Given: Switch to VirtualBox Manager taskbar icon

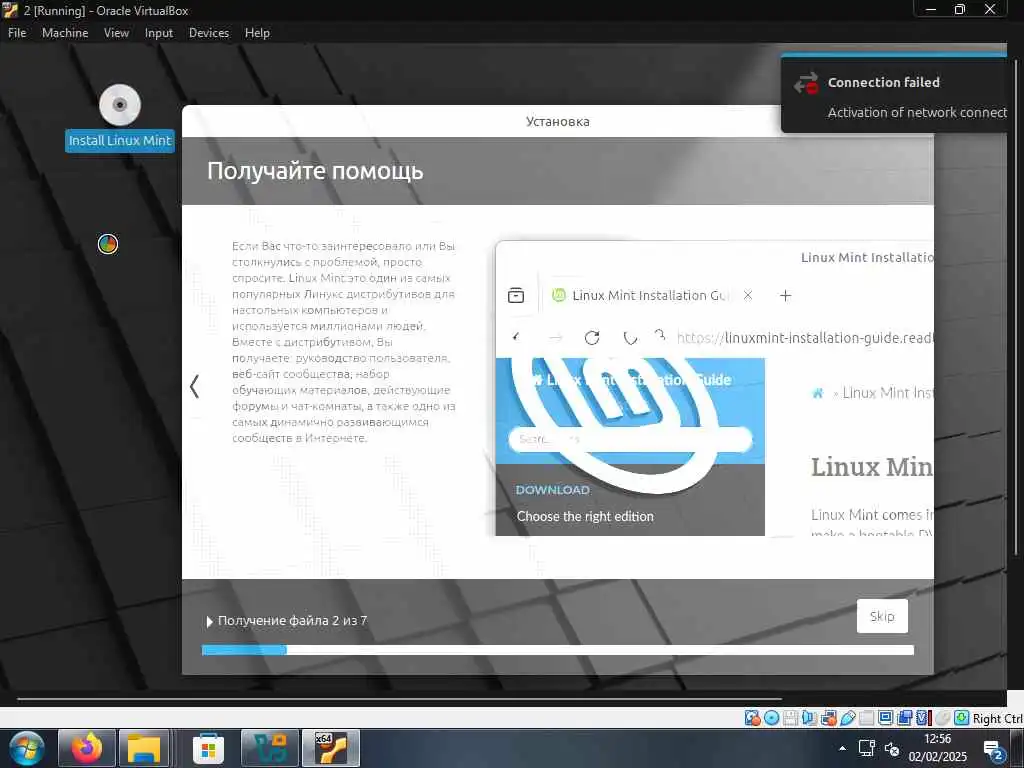Looking at the screenshot, I should [x=270, y=748].
